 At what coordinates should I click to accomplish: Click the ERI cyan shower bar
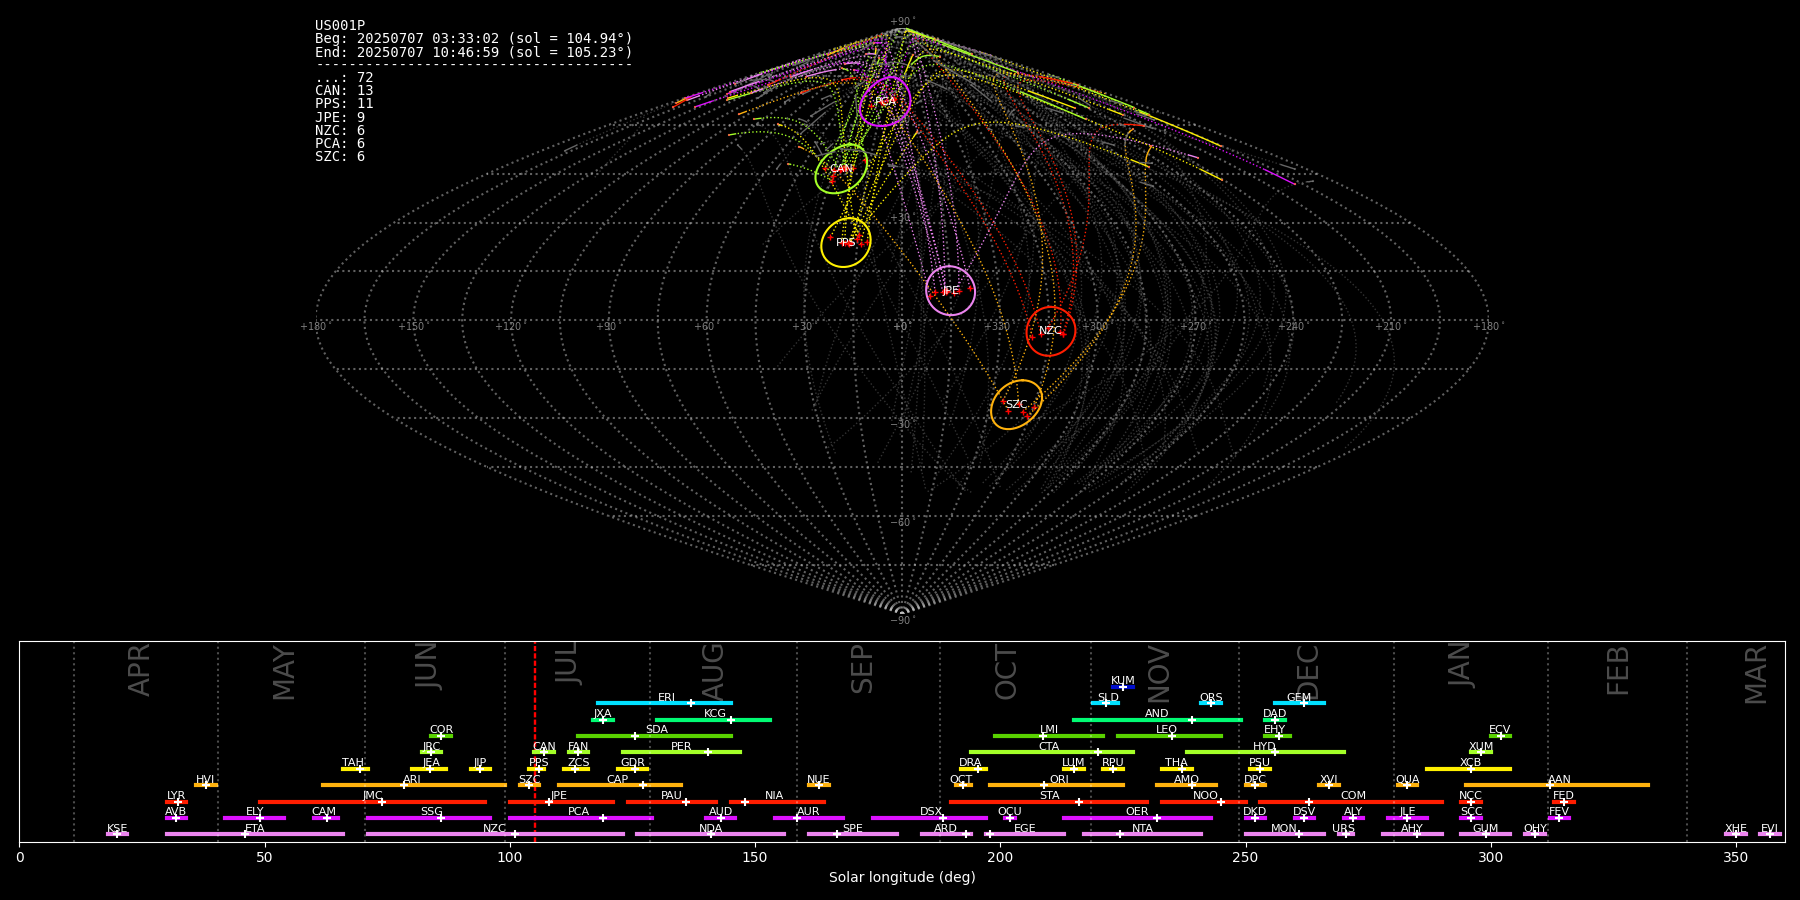[664, 703]
